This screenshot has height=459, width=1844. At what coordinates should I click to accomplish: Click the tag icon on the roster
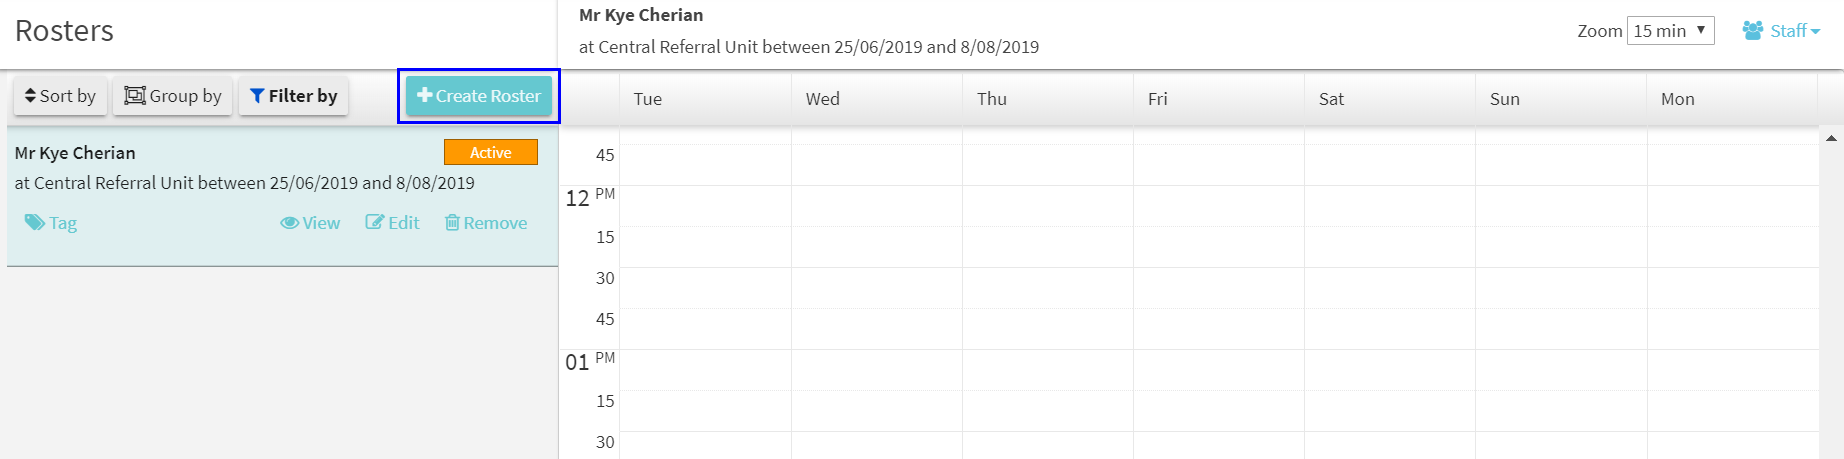pos(34,222)
